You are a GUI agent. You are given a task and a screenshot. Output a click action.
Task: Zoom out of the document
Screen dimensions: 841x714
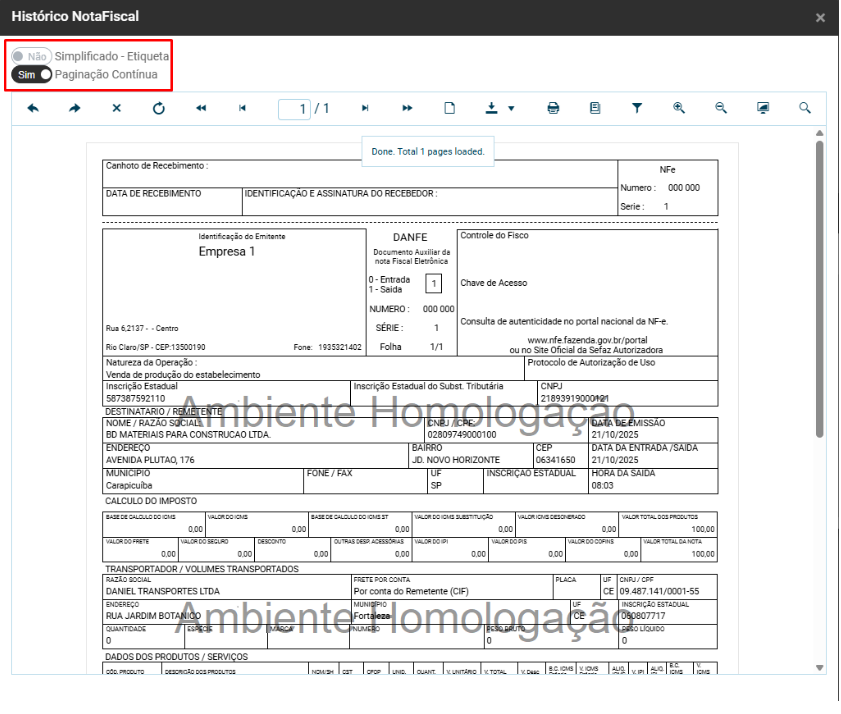[720, 108]
